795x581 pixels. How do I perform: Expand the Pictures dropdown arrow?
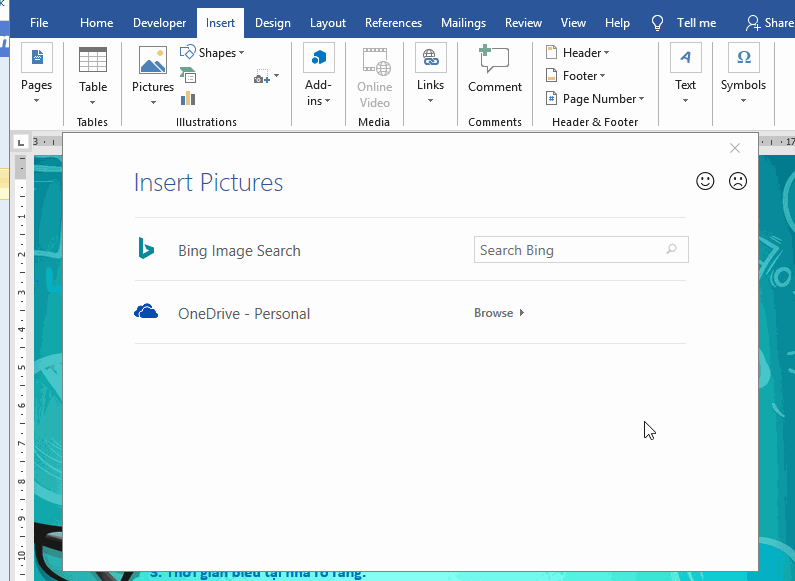point(153,103)
